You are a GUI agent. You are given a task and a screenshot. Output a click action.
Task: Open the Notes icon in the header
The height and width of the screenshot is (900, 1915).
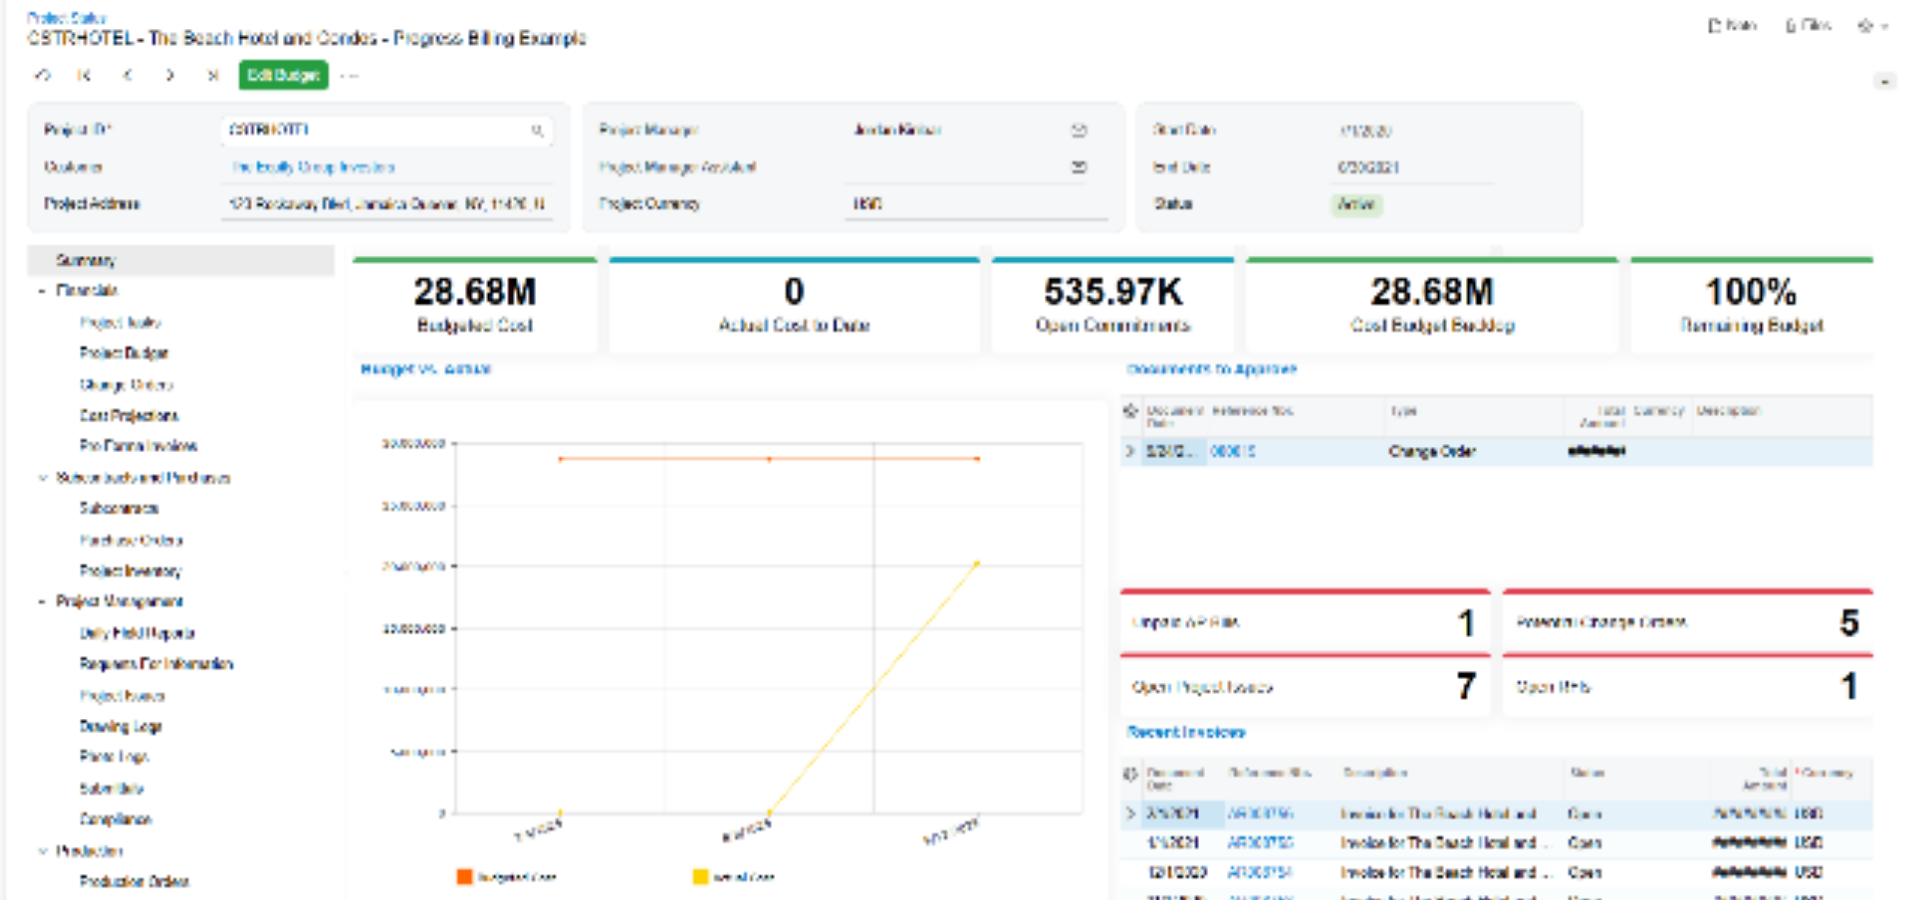tap(1732, 25)
